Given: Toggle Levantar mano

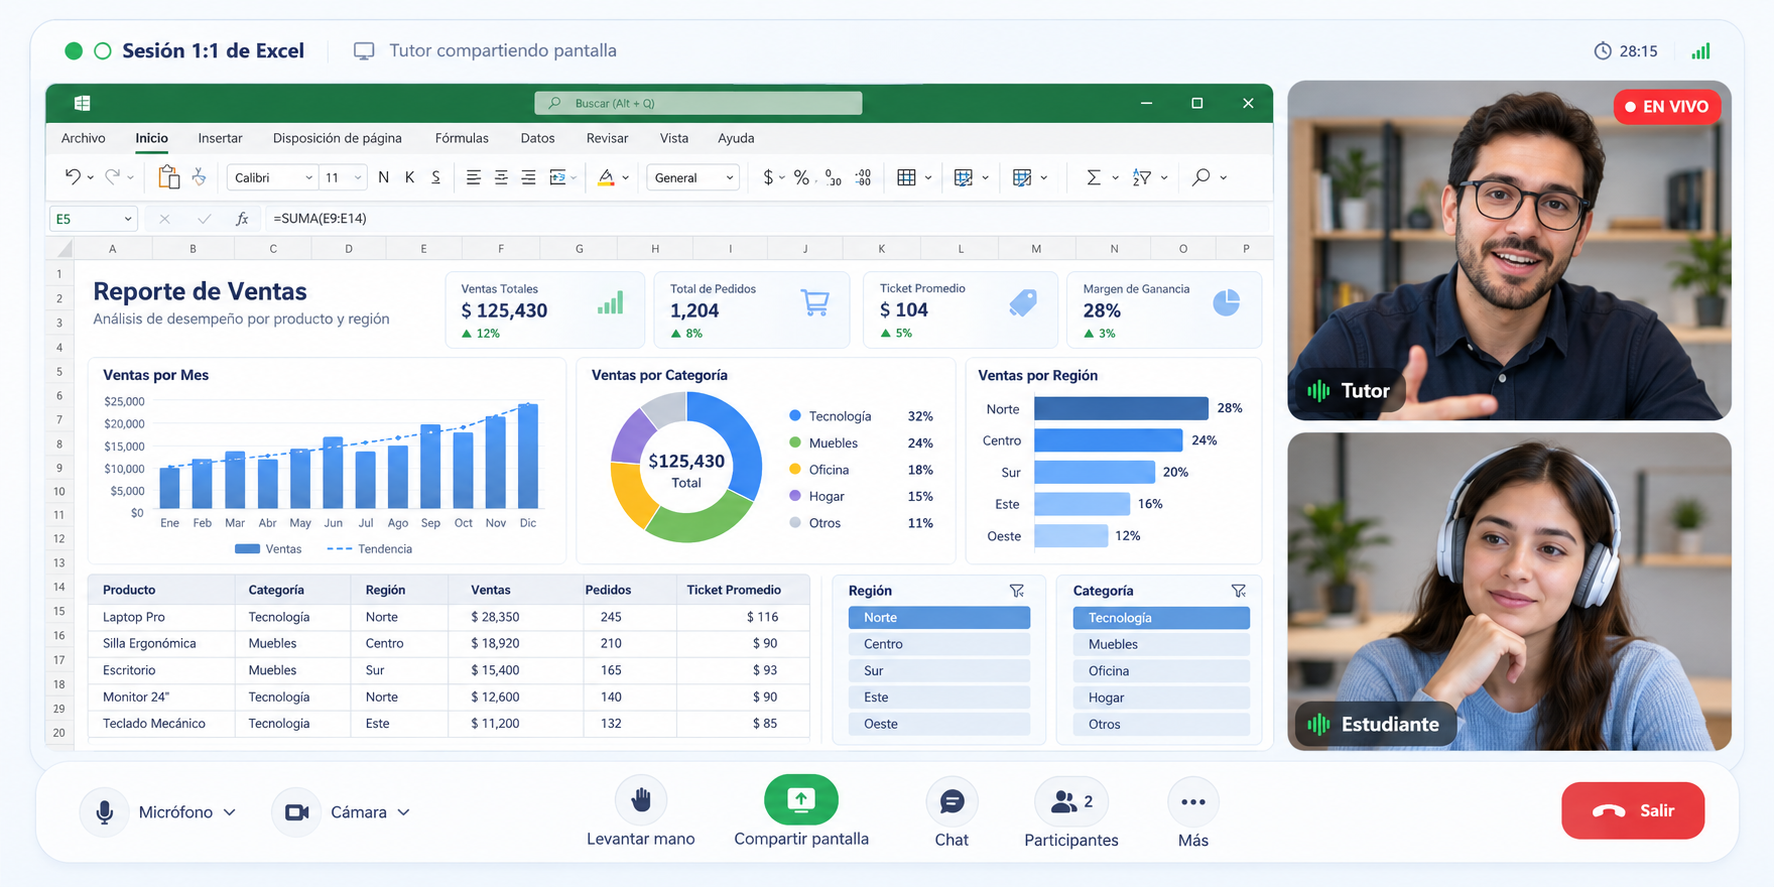Looking at the screenshot, I should [641, 801].
